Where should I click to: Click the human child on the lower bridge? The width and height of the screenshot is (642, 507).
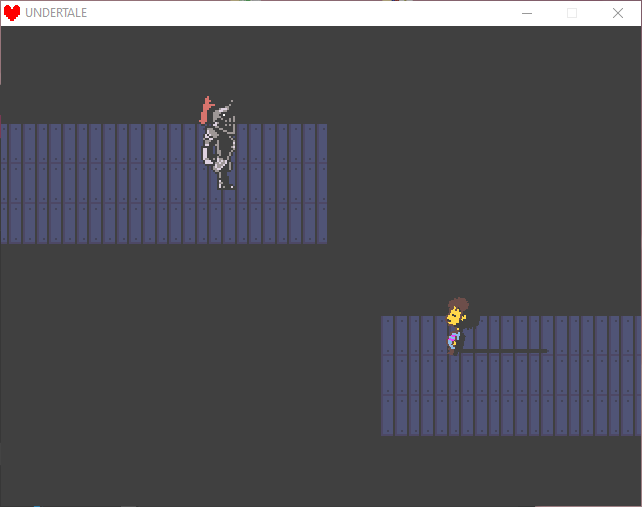pyautogui.click(x=459, y=326)
